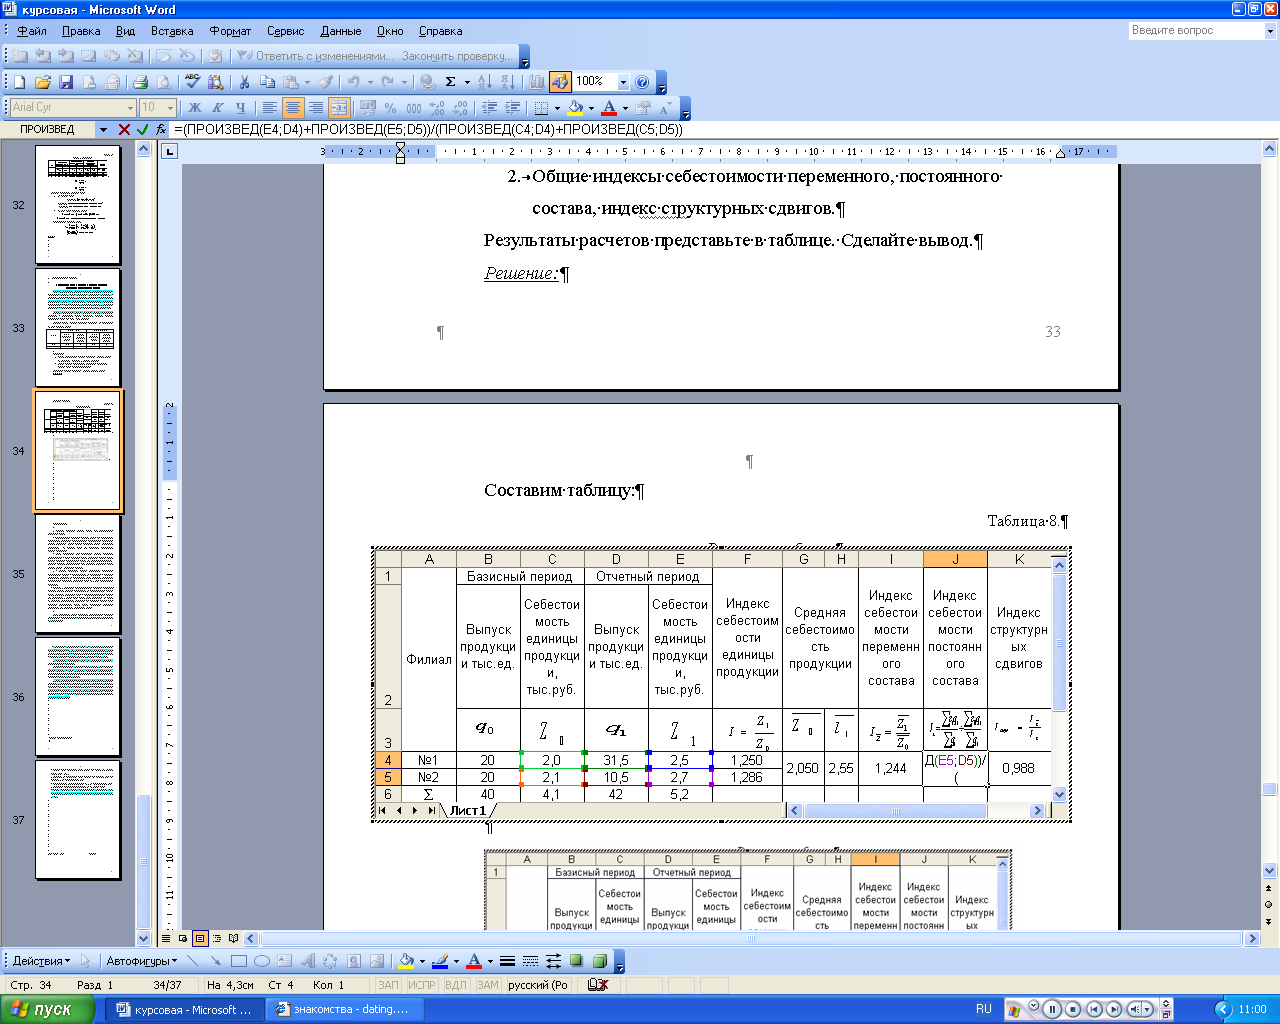Viewport: 1280px width, 1024px height.
Task: Insert a Text Box from drawing toolbar
Action: (x=284, y=961)
